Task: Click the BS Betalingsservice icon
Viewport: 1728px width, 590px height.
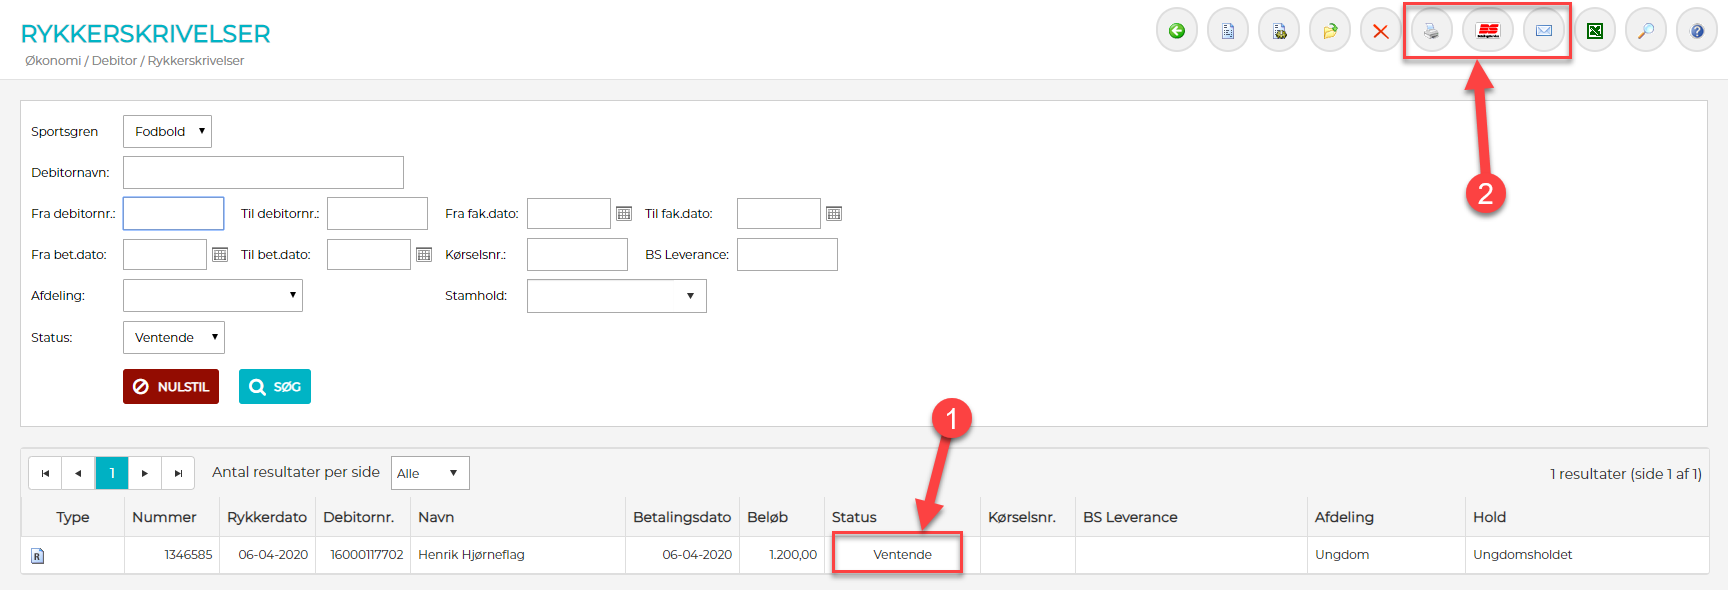Action: (x=1487, y=31)
